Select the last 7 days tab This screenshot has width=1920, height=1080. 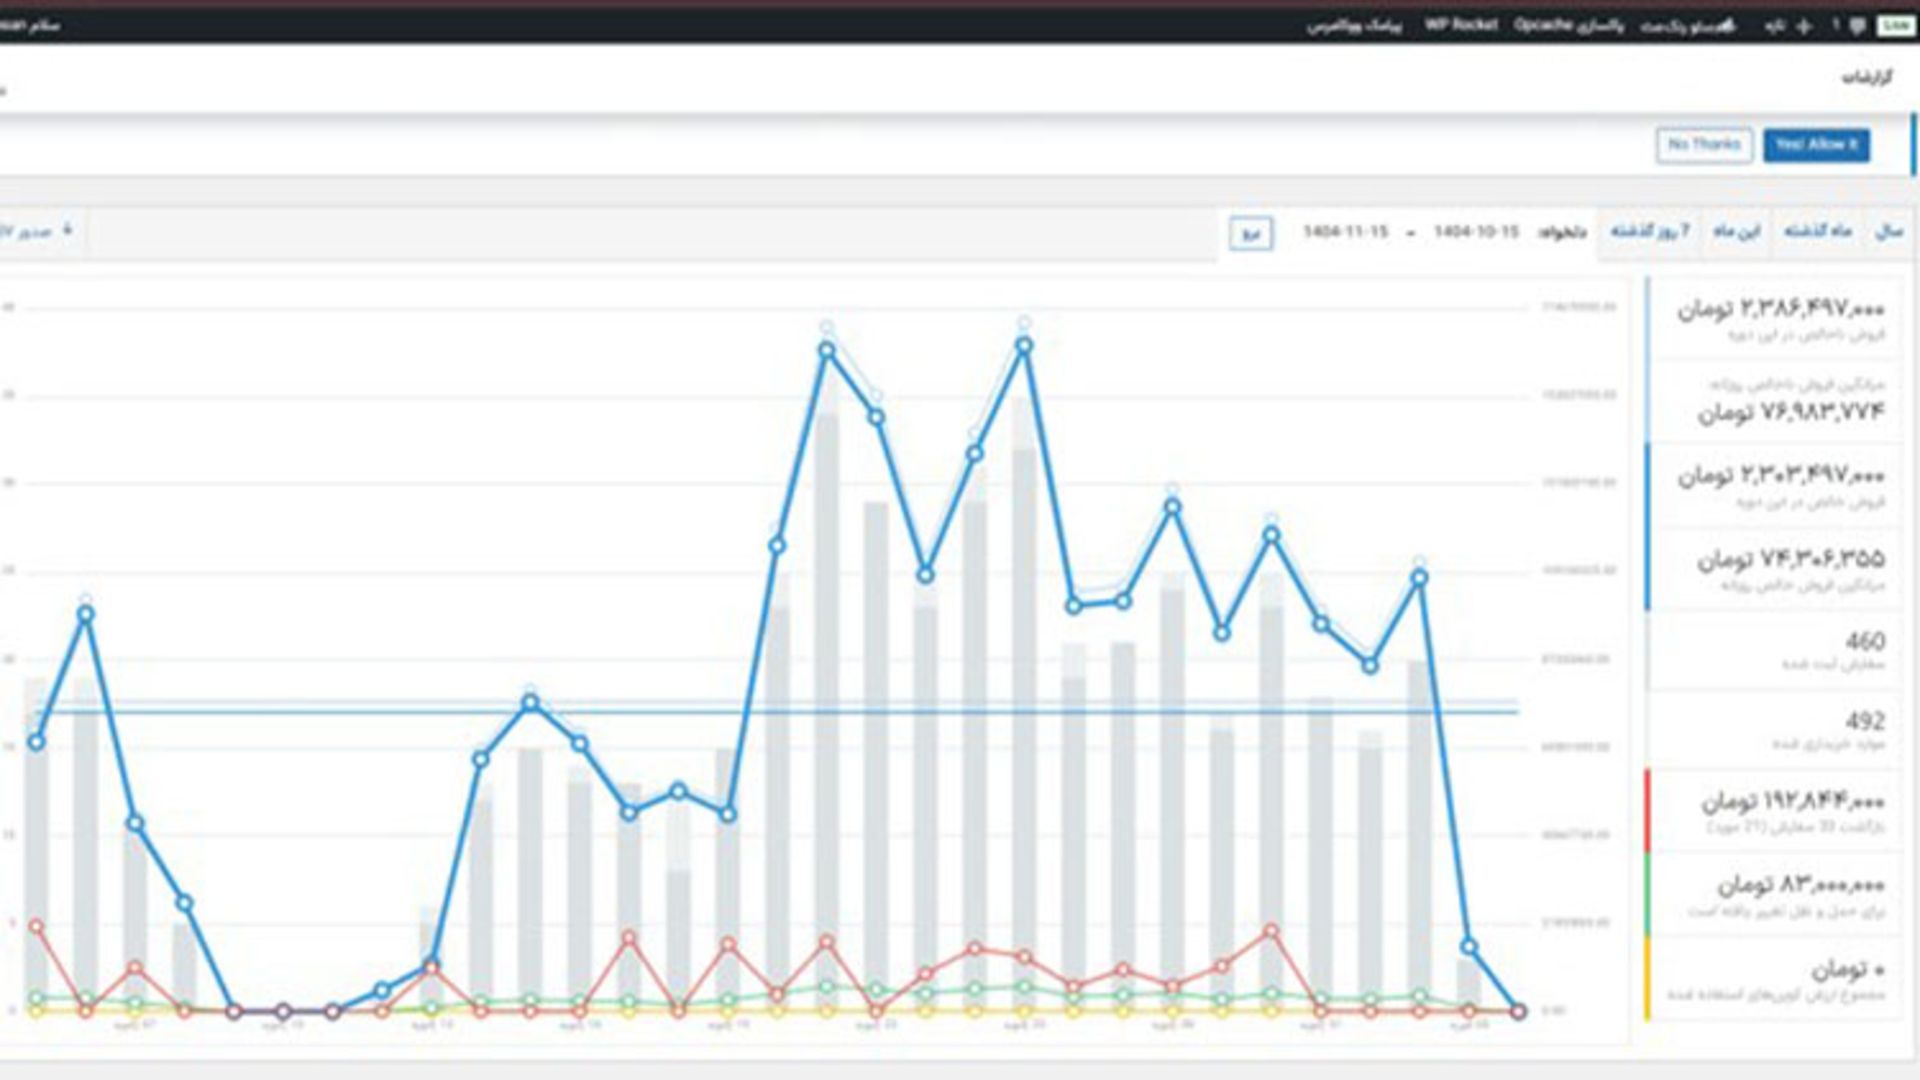point(1650,232)
